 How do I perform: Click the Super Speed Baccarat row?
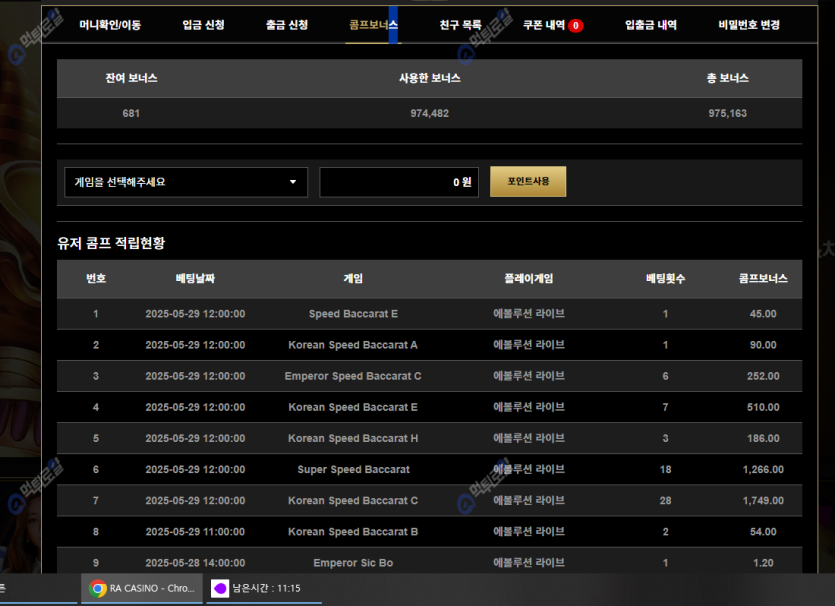[x=353, y=469]
